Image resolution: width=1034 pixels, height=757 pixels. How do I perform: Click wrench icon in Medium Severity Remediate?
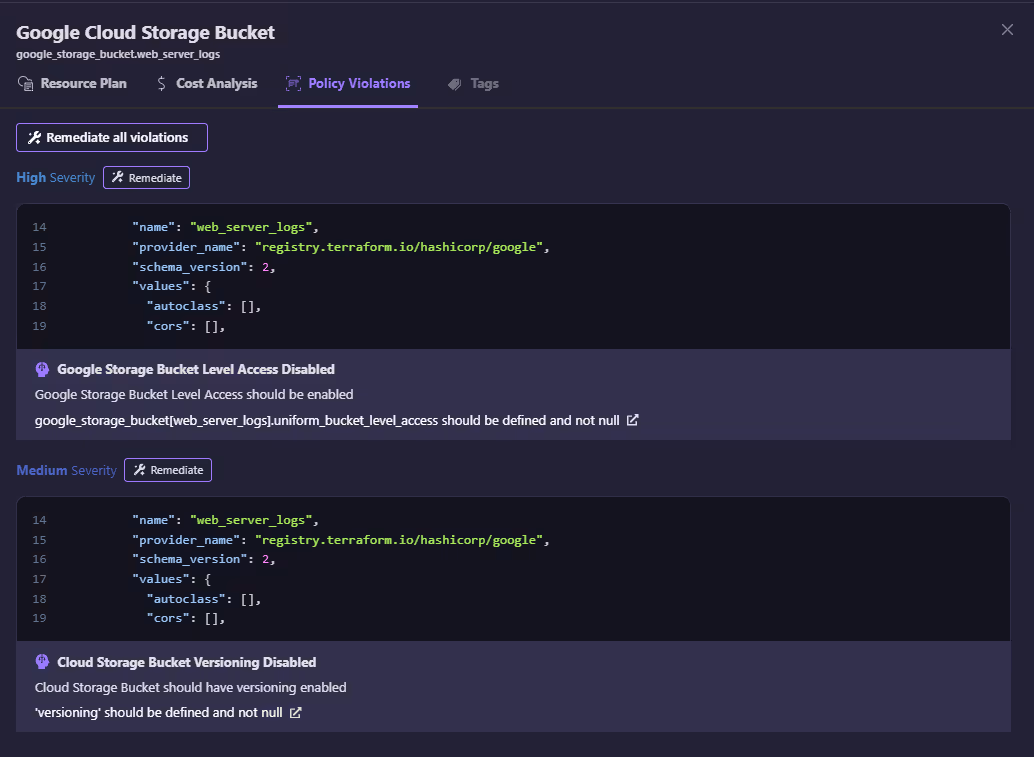(139, 469)
